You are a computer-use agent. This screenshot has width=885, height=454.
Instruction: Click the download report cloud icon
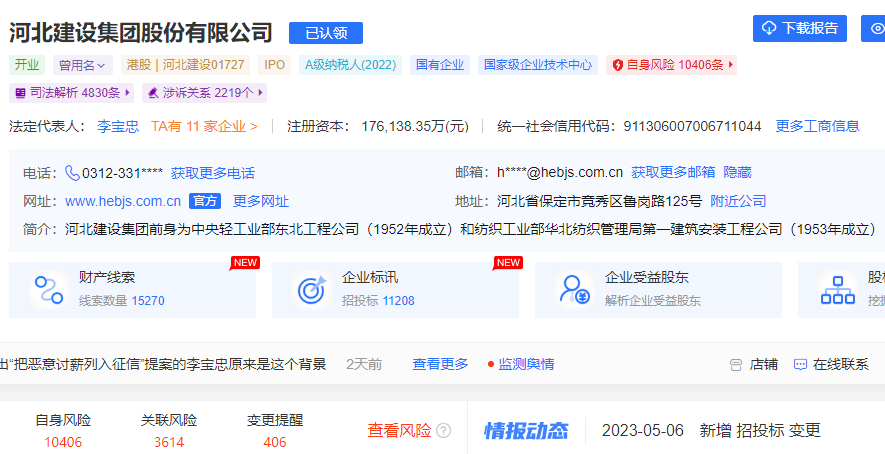[x=769, y=28]
